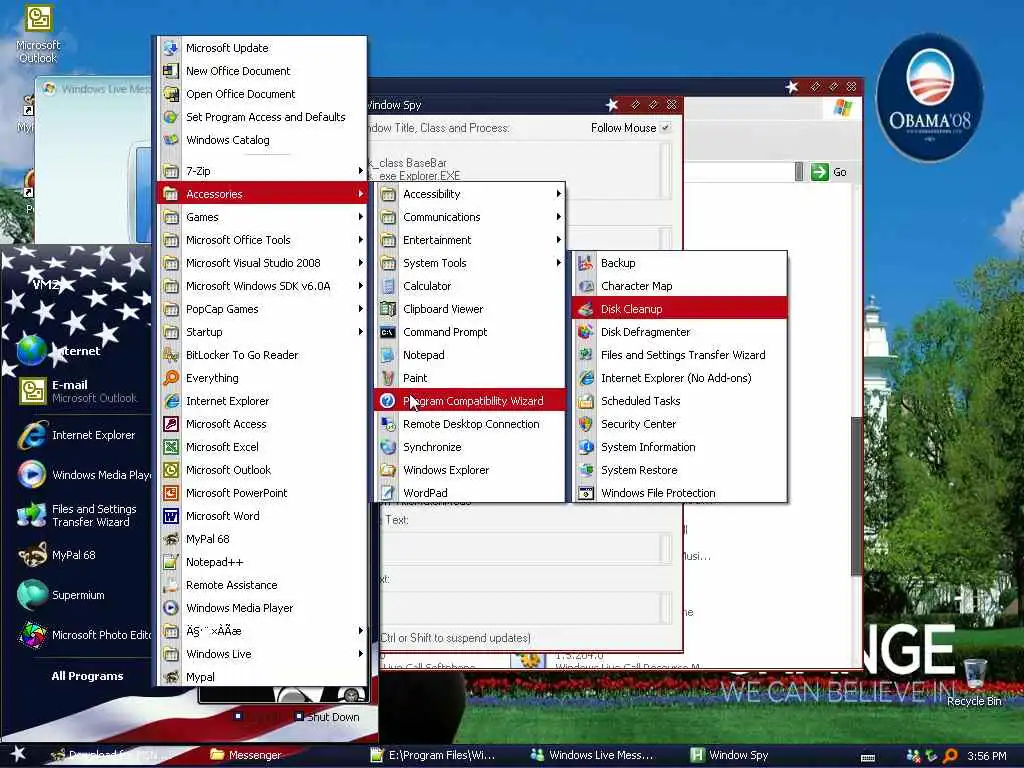Click the Security Center shield icon

[x=586, y=424]
